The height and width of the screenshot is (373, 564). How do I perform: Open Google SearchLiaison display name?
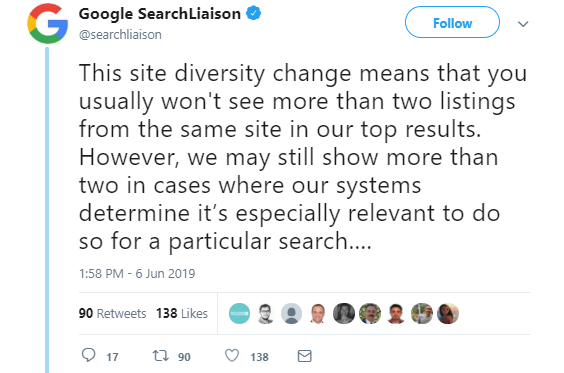tap(160, 14)
